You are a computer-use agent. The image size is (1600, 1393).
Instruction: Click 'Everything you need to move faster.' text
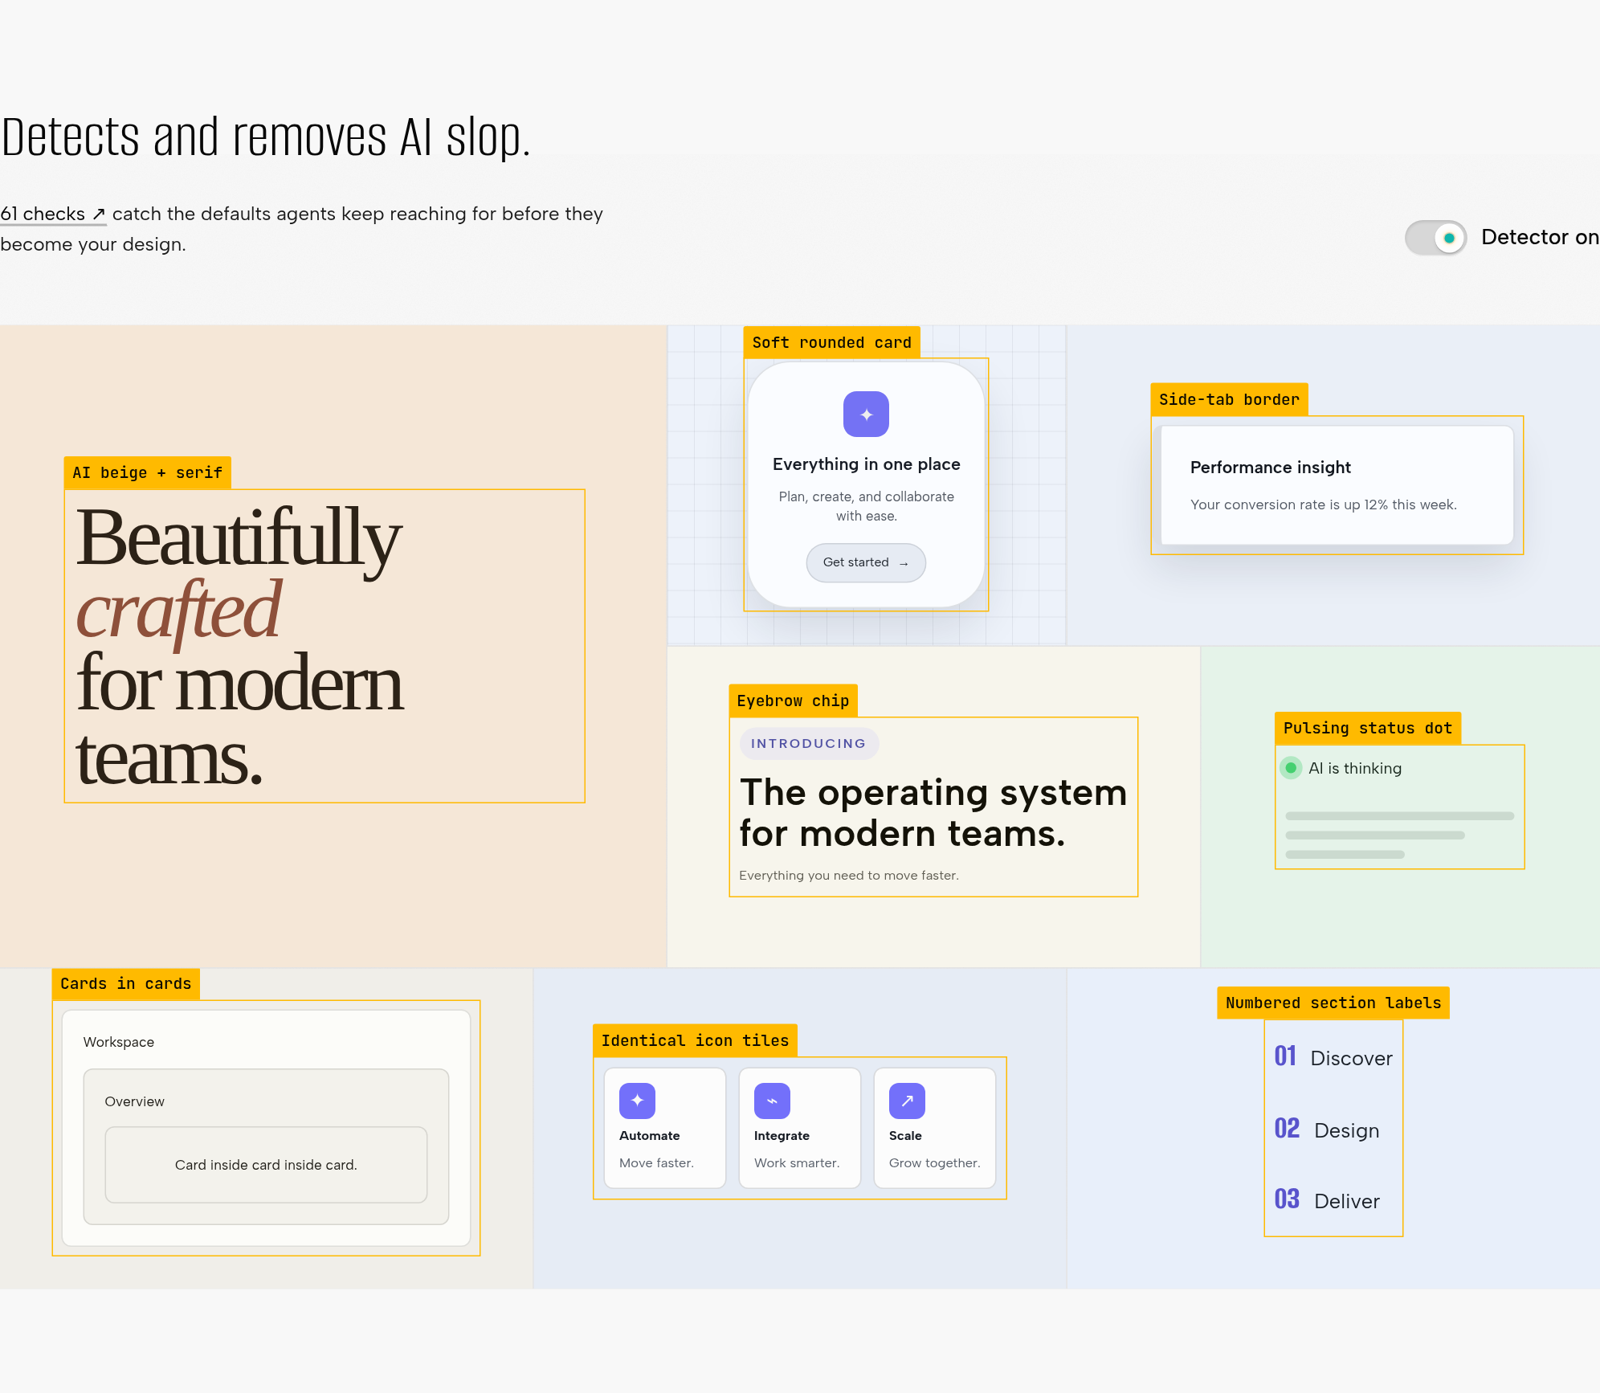[849, 875]
